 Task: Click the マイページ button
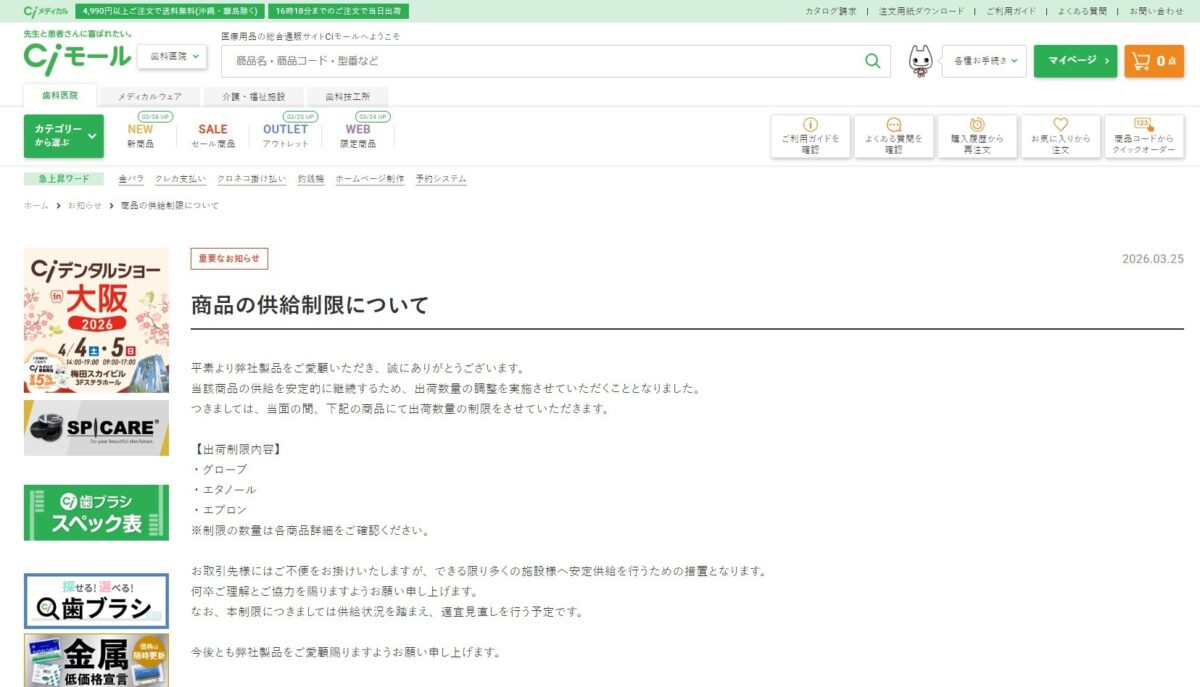[1075, 61]
